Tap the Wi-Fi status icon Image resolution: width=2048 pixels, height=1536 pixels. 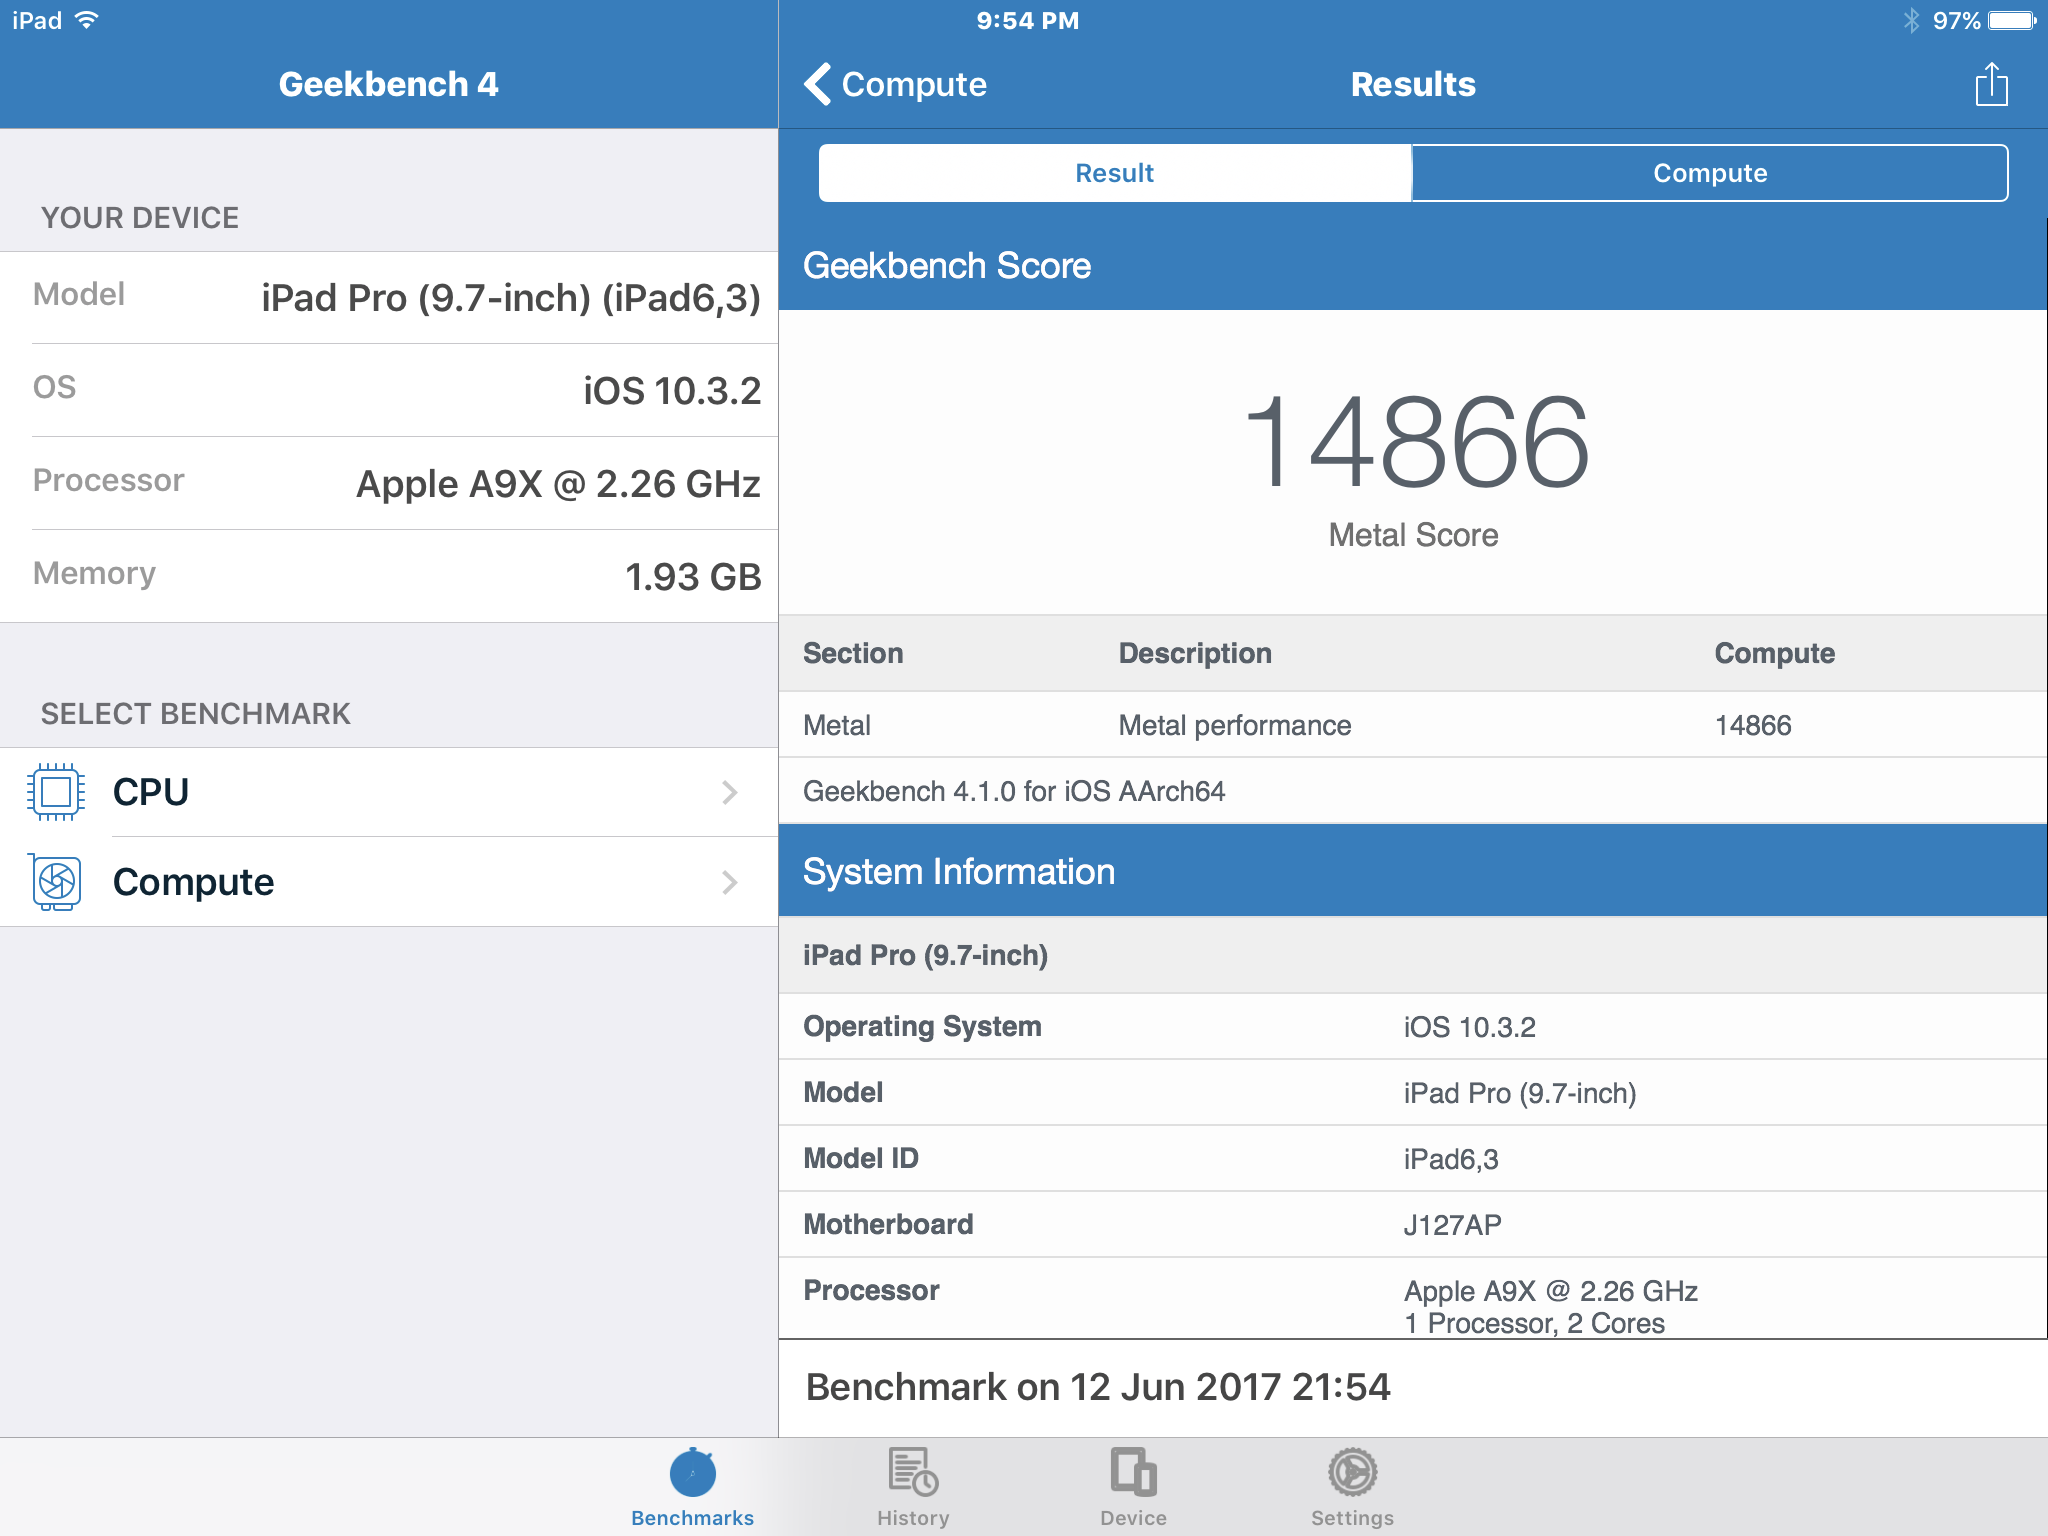pyautogui.click(x=87, y=20)
